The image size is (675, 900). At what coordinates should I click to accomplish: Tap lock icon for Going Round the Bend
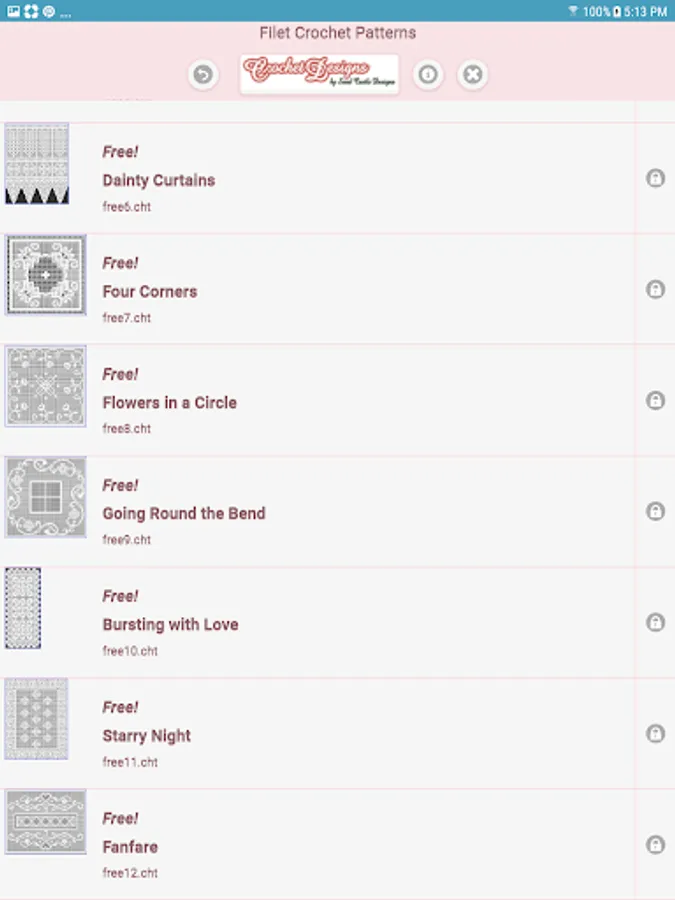(x=655, y=512)
